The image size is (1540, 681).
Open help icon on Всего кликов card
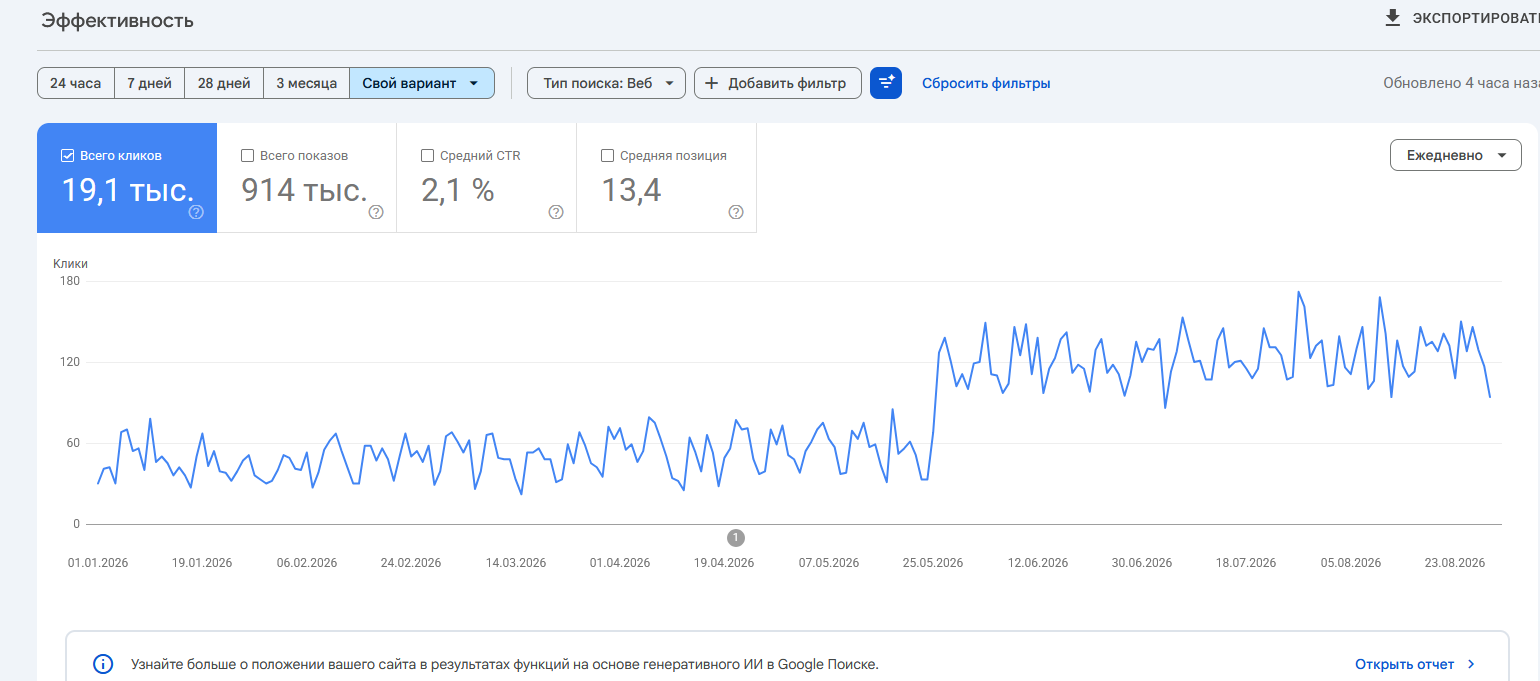(196, 212)
